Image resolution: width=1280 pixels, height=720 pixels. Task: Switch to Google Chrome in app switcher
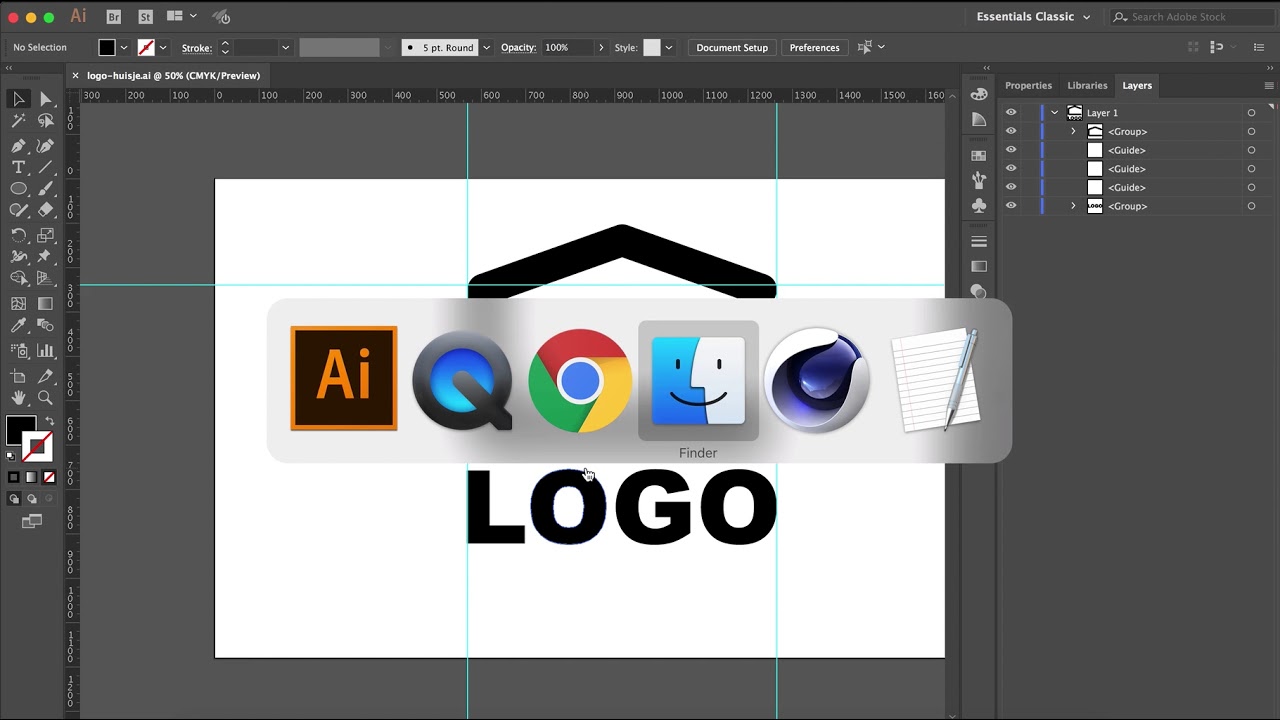point(580,380)
